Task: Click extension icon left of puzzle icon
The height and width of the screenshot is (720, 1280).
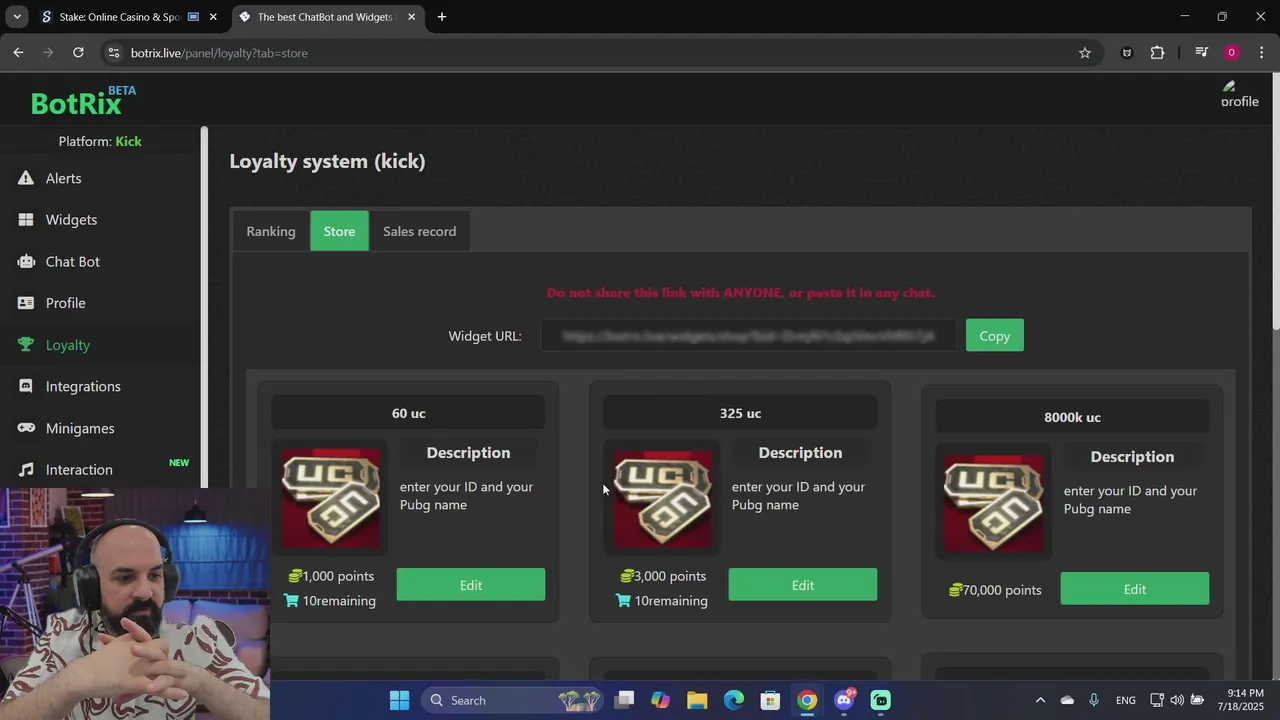Action: click(1127, 53)
